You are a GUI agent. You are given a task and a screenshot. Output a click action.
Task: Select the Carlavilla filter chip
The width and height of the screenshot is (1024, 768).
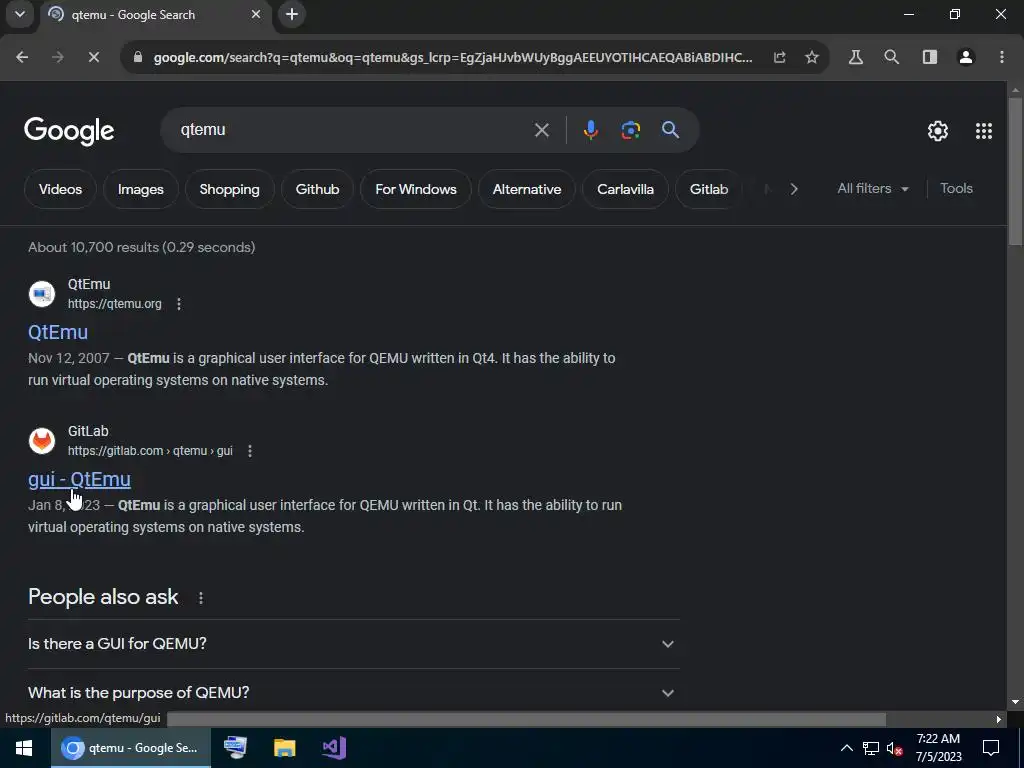625,189
